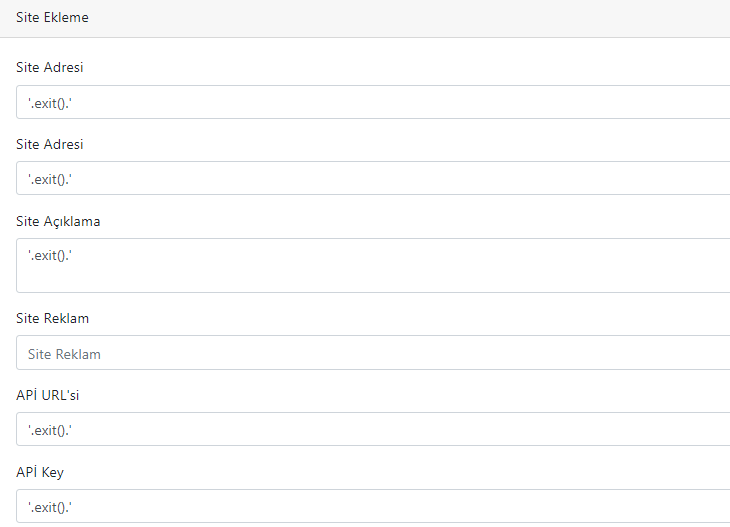Click the Site Ekleme panel heading

(x=52, y=17)
